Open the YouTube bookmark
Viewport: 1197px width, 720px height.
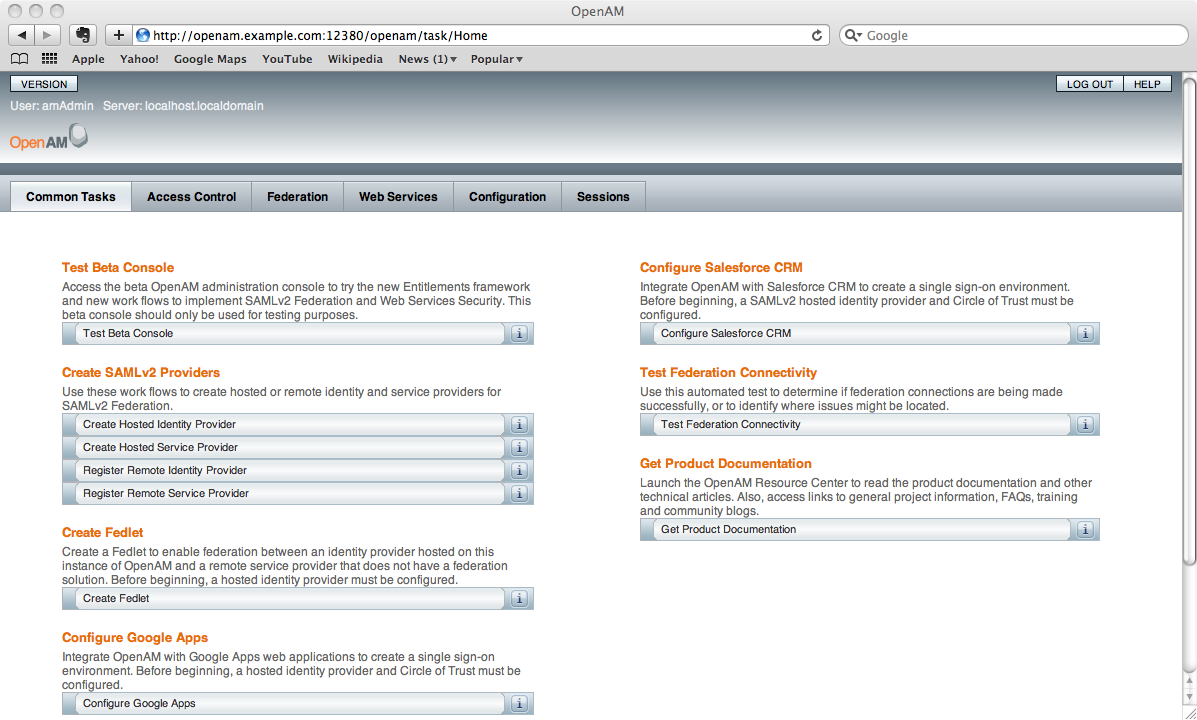(x=287, y=59)
